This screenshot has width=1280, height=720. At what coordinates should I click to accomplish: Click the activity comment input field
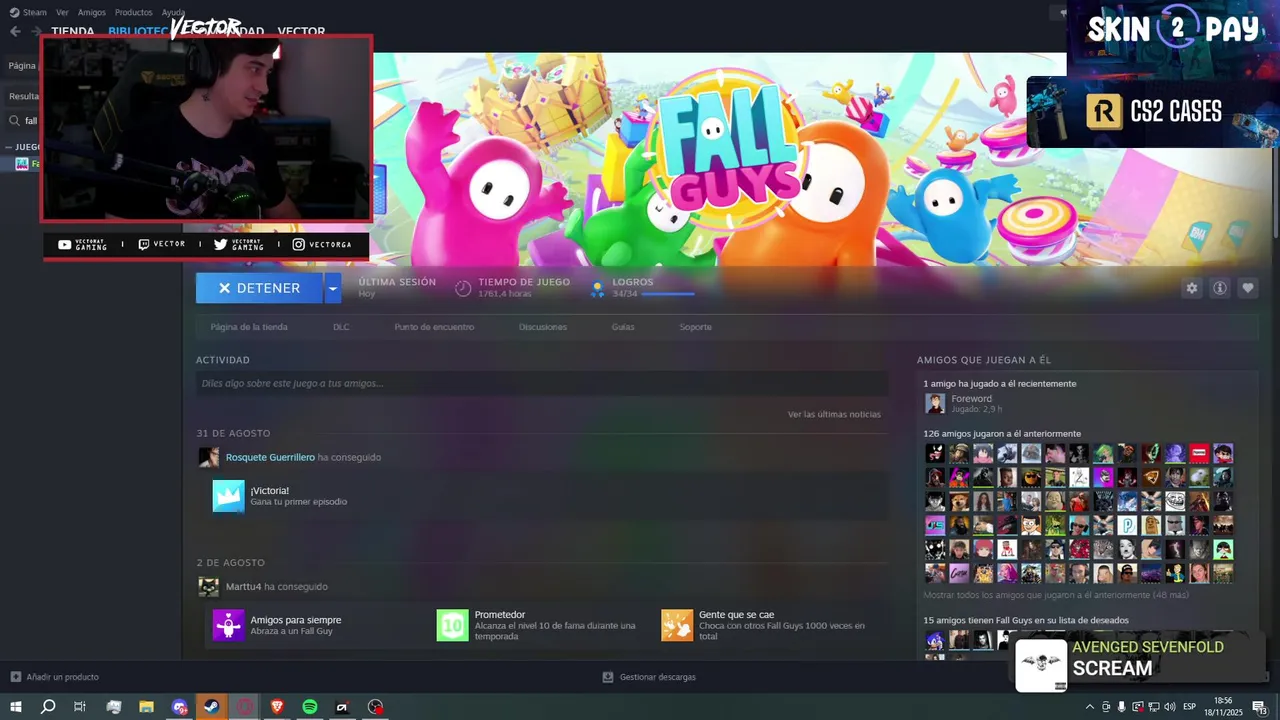(x=542, y=383)
